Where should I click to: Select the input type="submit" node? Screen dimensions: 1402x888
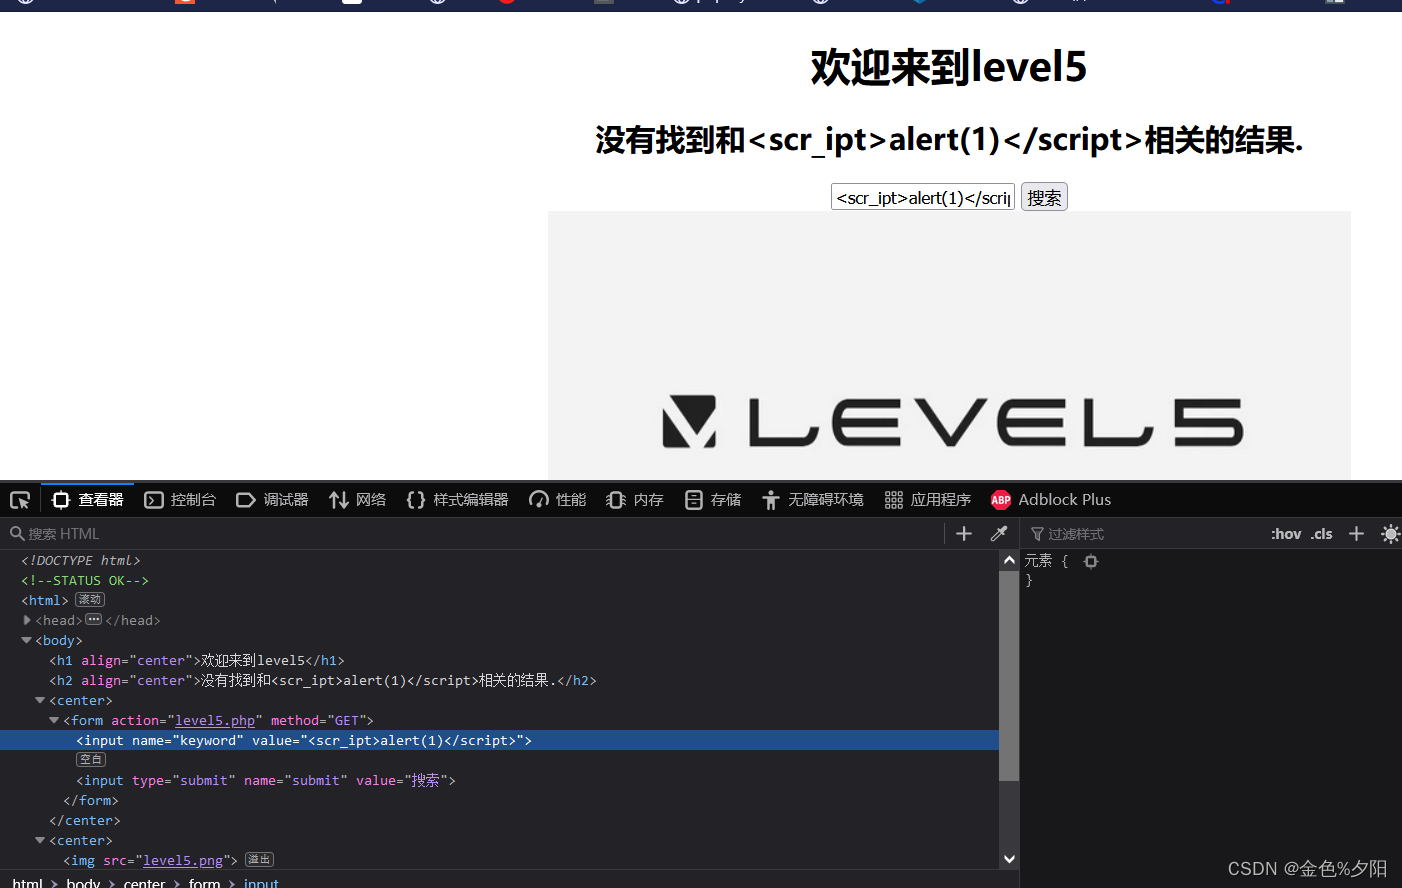point(266,781)
